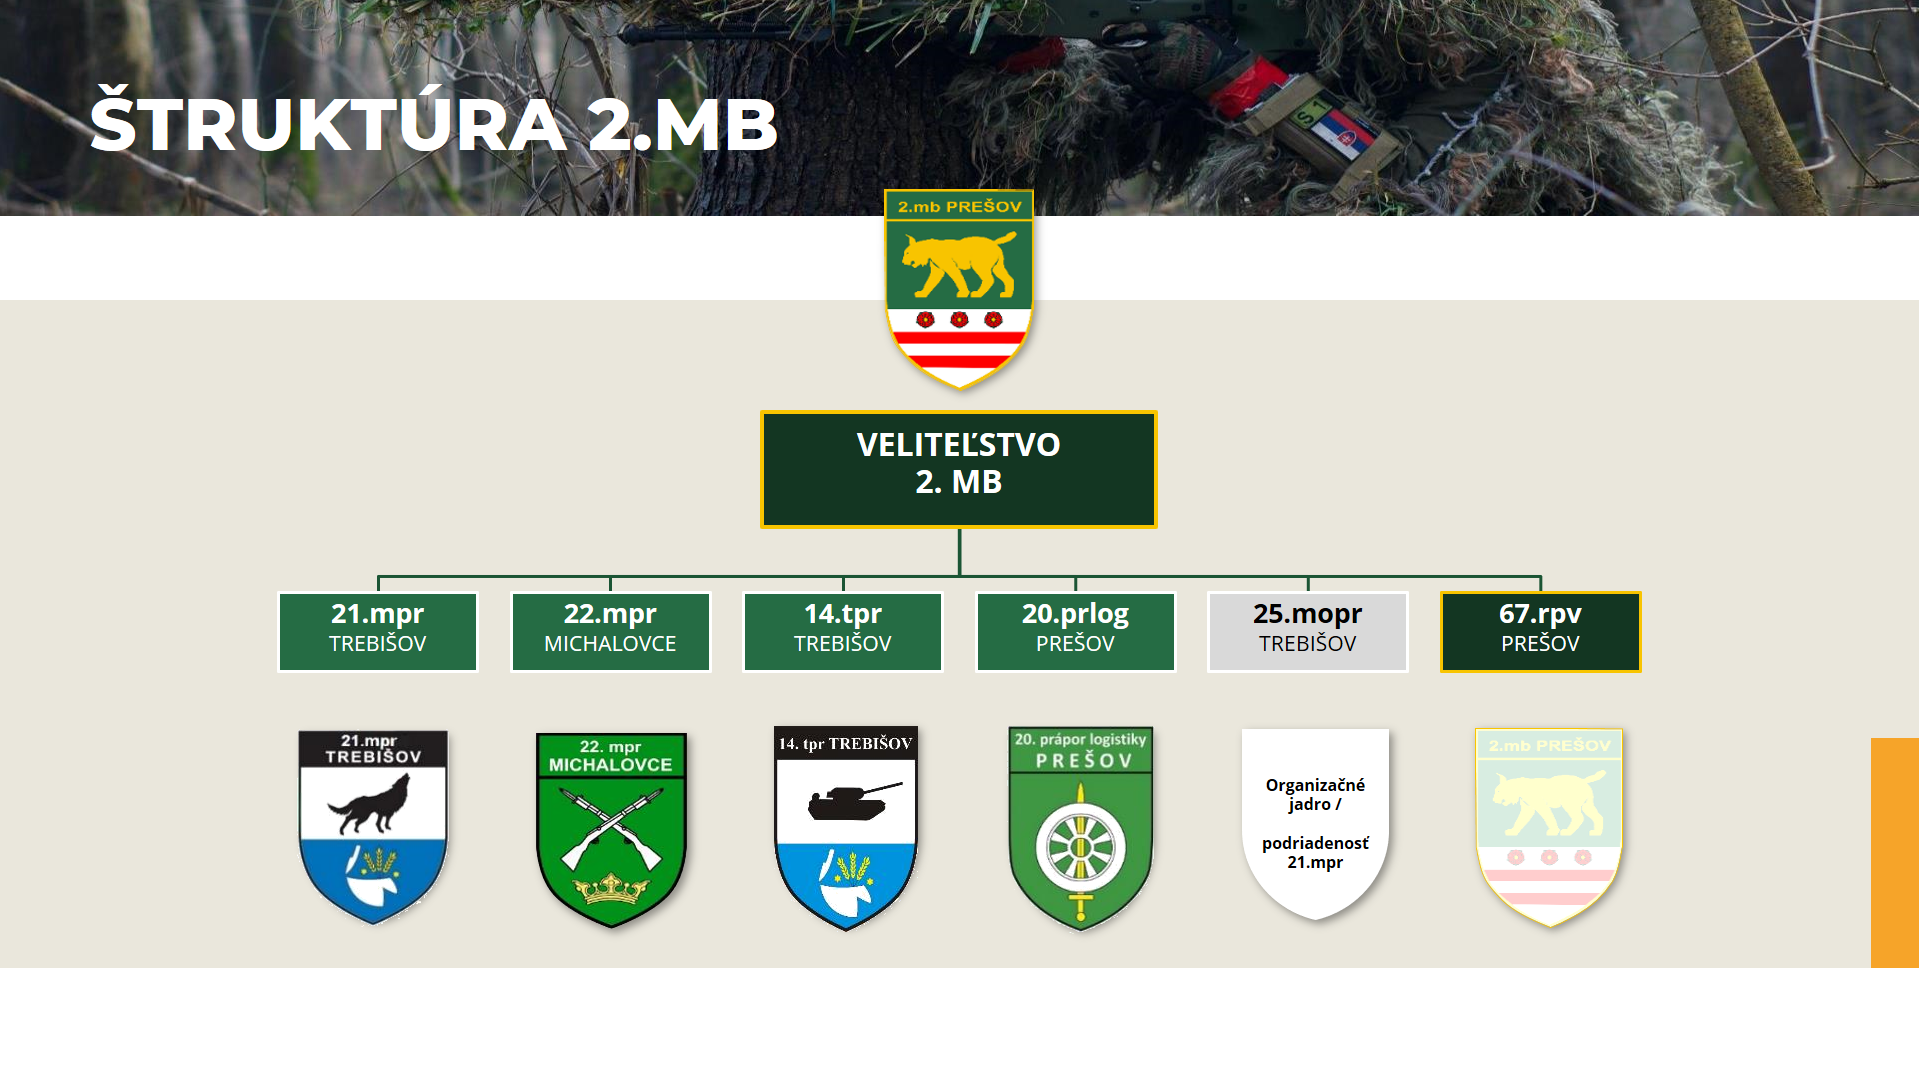Click the orange swatch on right edge
This screenshot has height=1067, width=1919.
click(x=1894, y=850)
